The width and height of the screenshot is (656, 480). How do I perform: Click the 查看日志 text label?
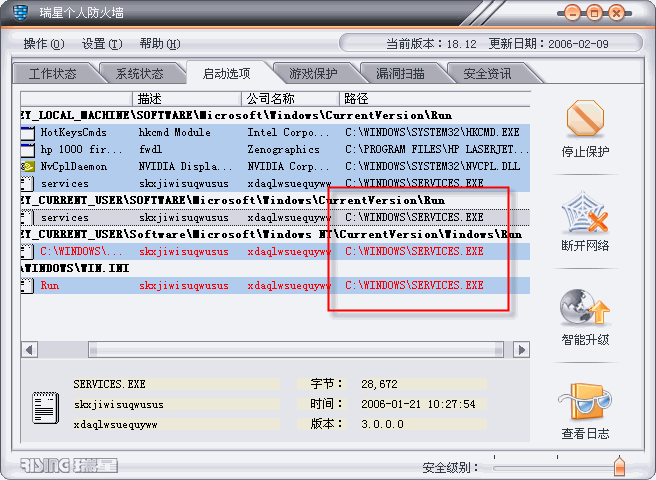coord(585,434)
